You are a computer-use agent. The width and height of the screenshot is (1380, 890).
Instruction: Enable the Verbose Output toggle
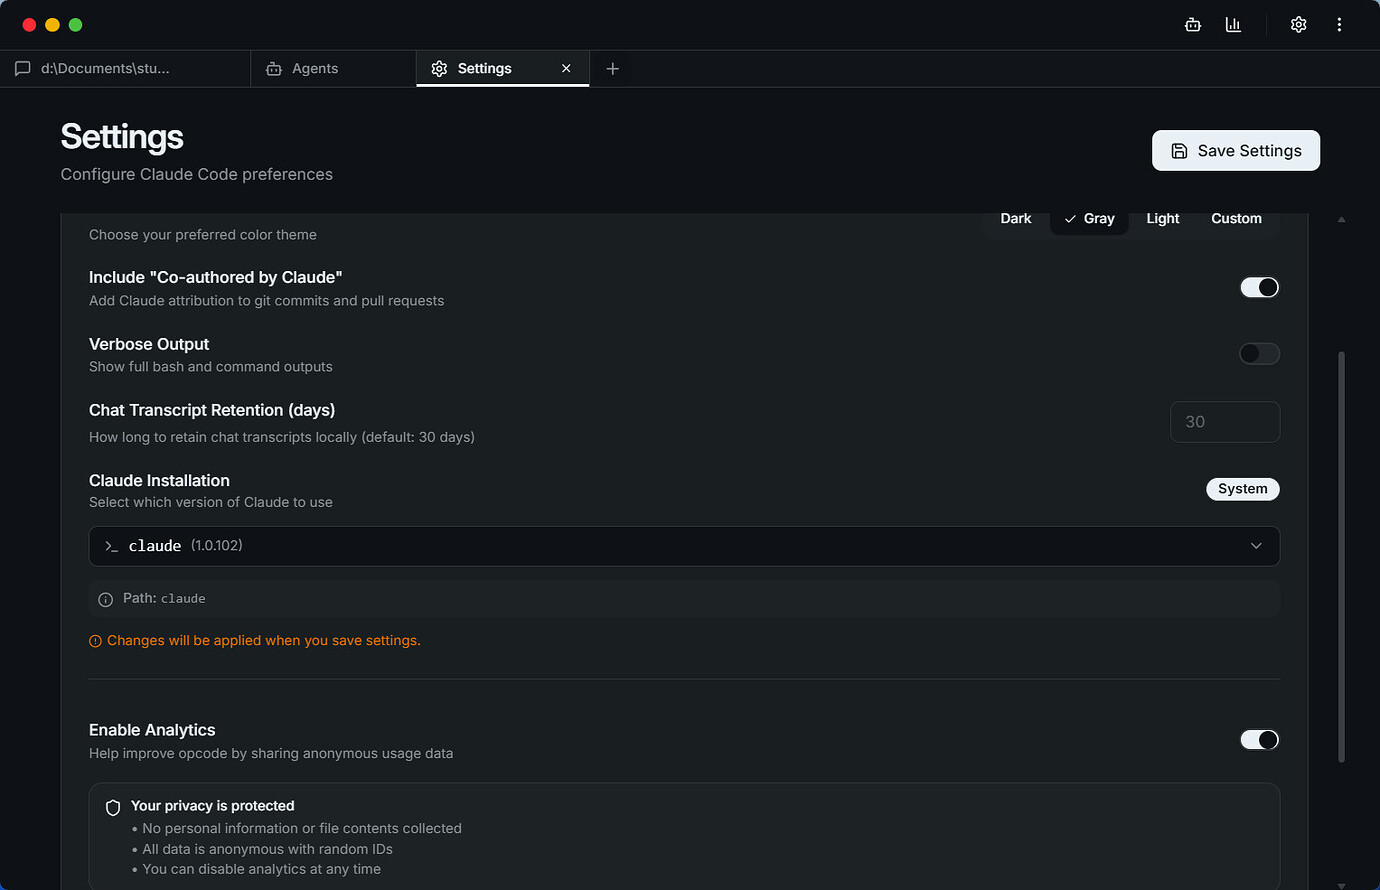click(x=1259, y=353)
